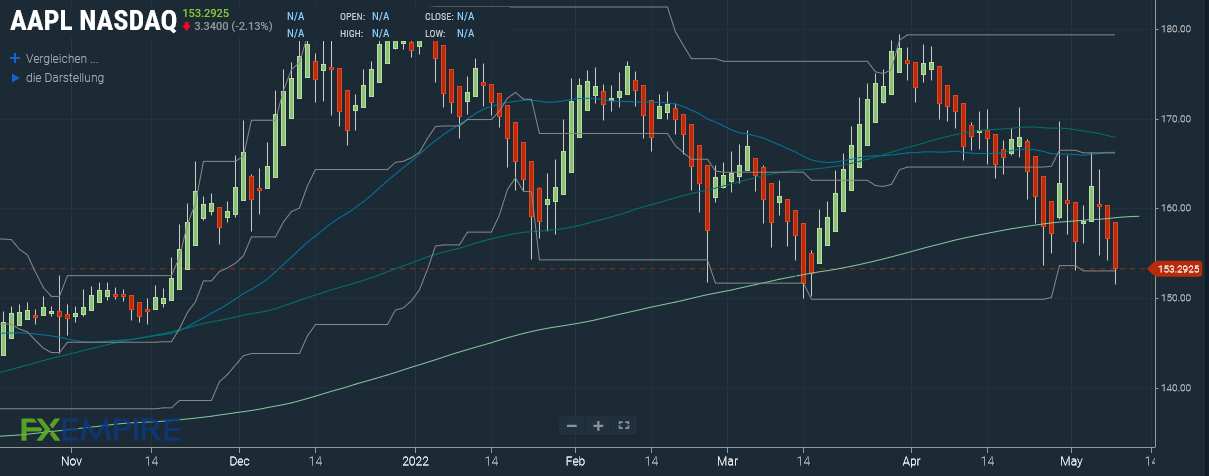
Task: Click the plus icon beside Vergleichen
Action: 15,58
